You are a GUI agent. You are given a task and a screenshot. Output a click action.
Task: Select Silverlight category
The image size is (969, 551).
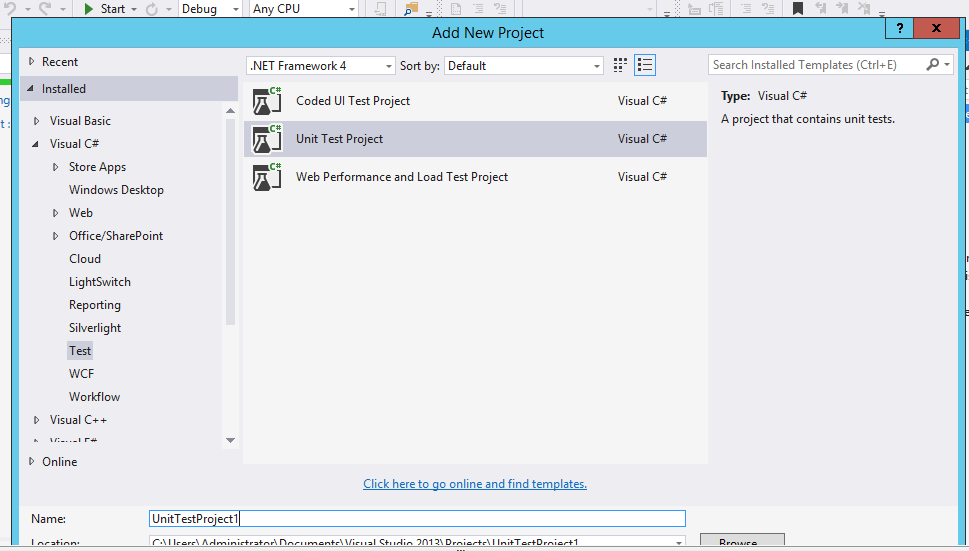(x=95, y=328)
